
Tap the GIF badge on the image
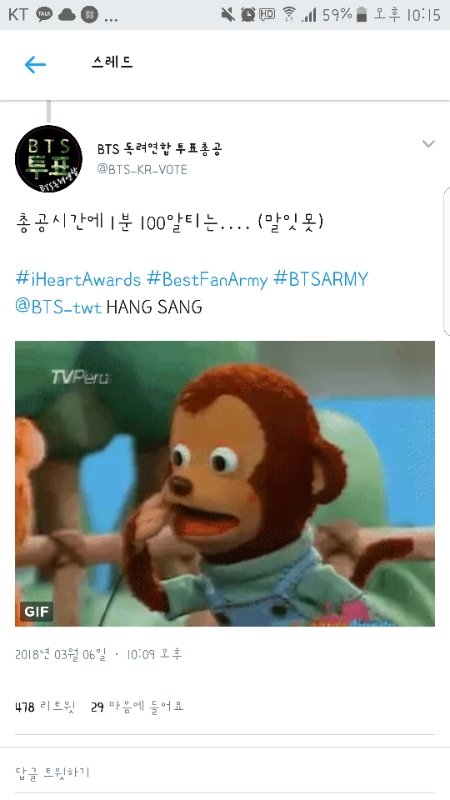(x=37, y=611)
